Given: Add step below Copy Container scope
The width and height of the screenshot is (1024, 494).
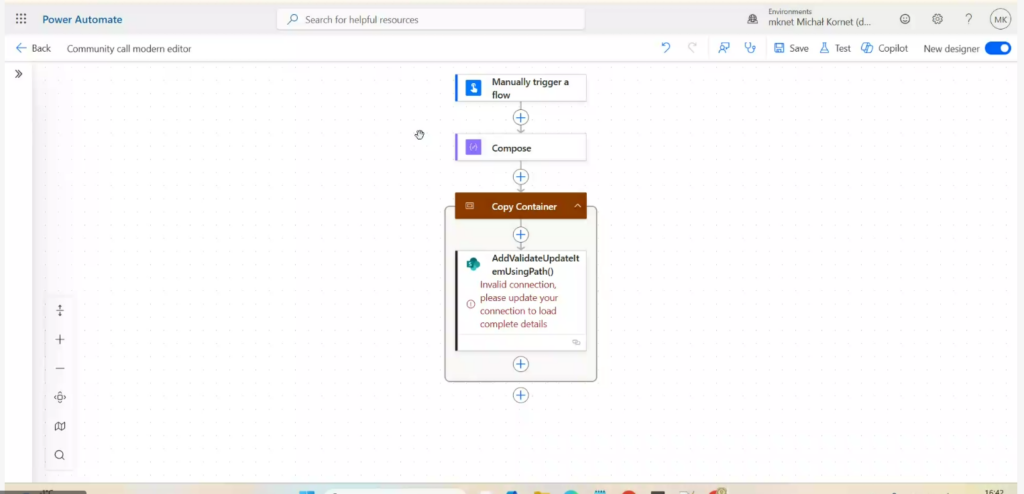Looking at the screenshot, I should [x=520, y=395].
